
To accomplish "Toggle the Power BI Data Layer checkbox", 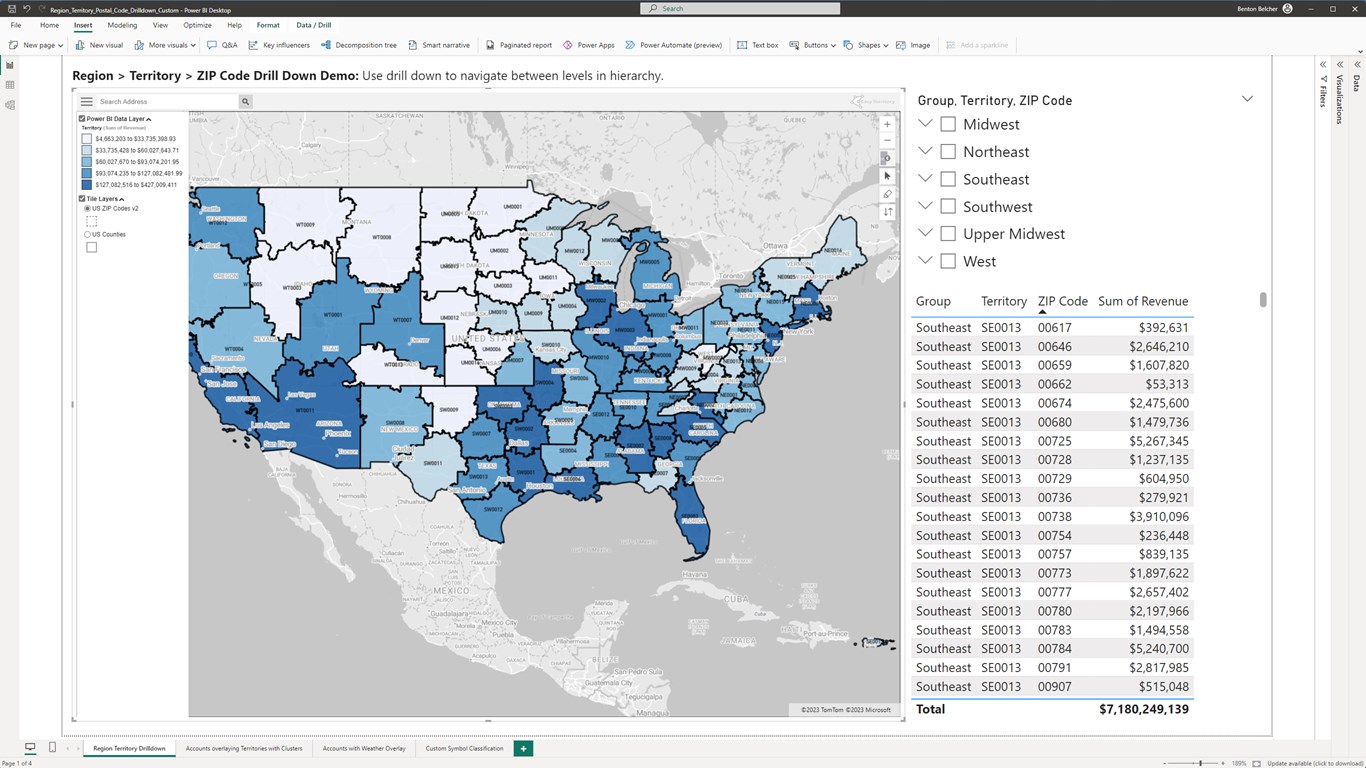I will pyautogui.click(x=82, y=118).
